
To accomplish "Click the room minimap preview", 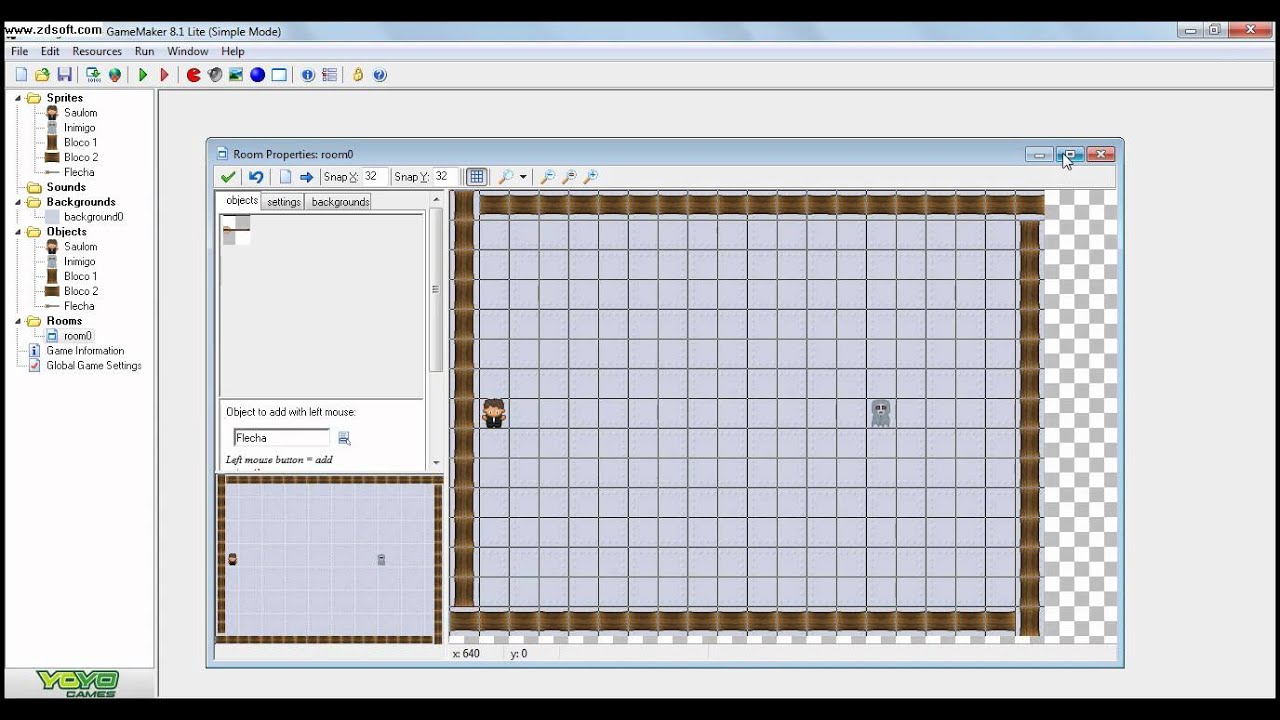I will click(x=329, y=560).
